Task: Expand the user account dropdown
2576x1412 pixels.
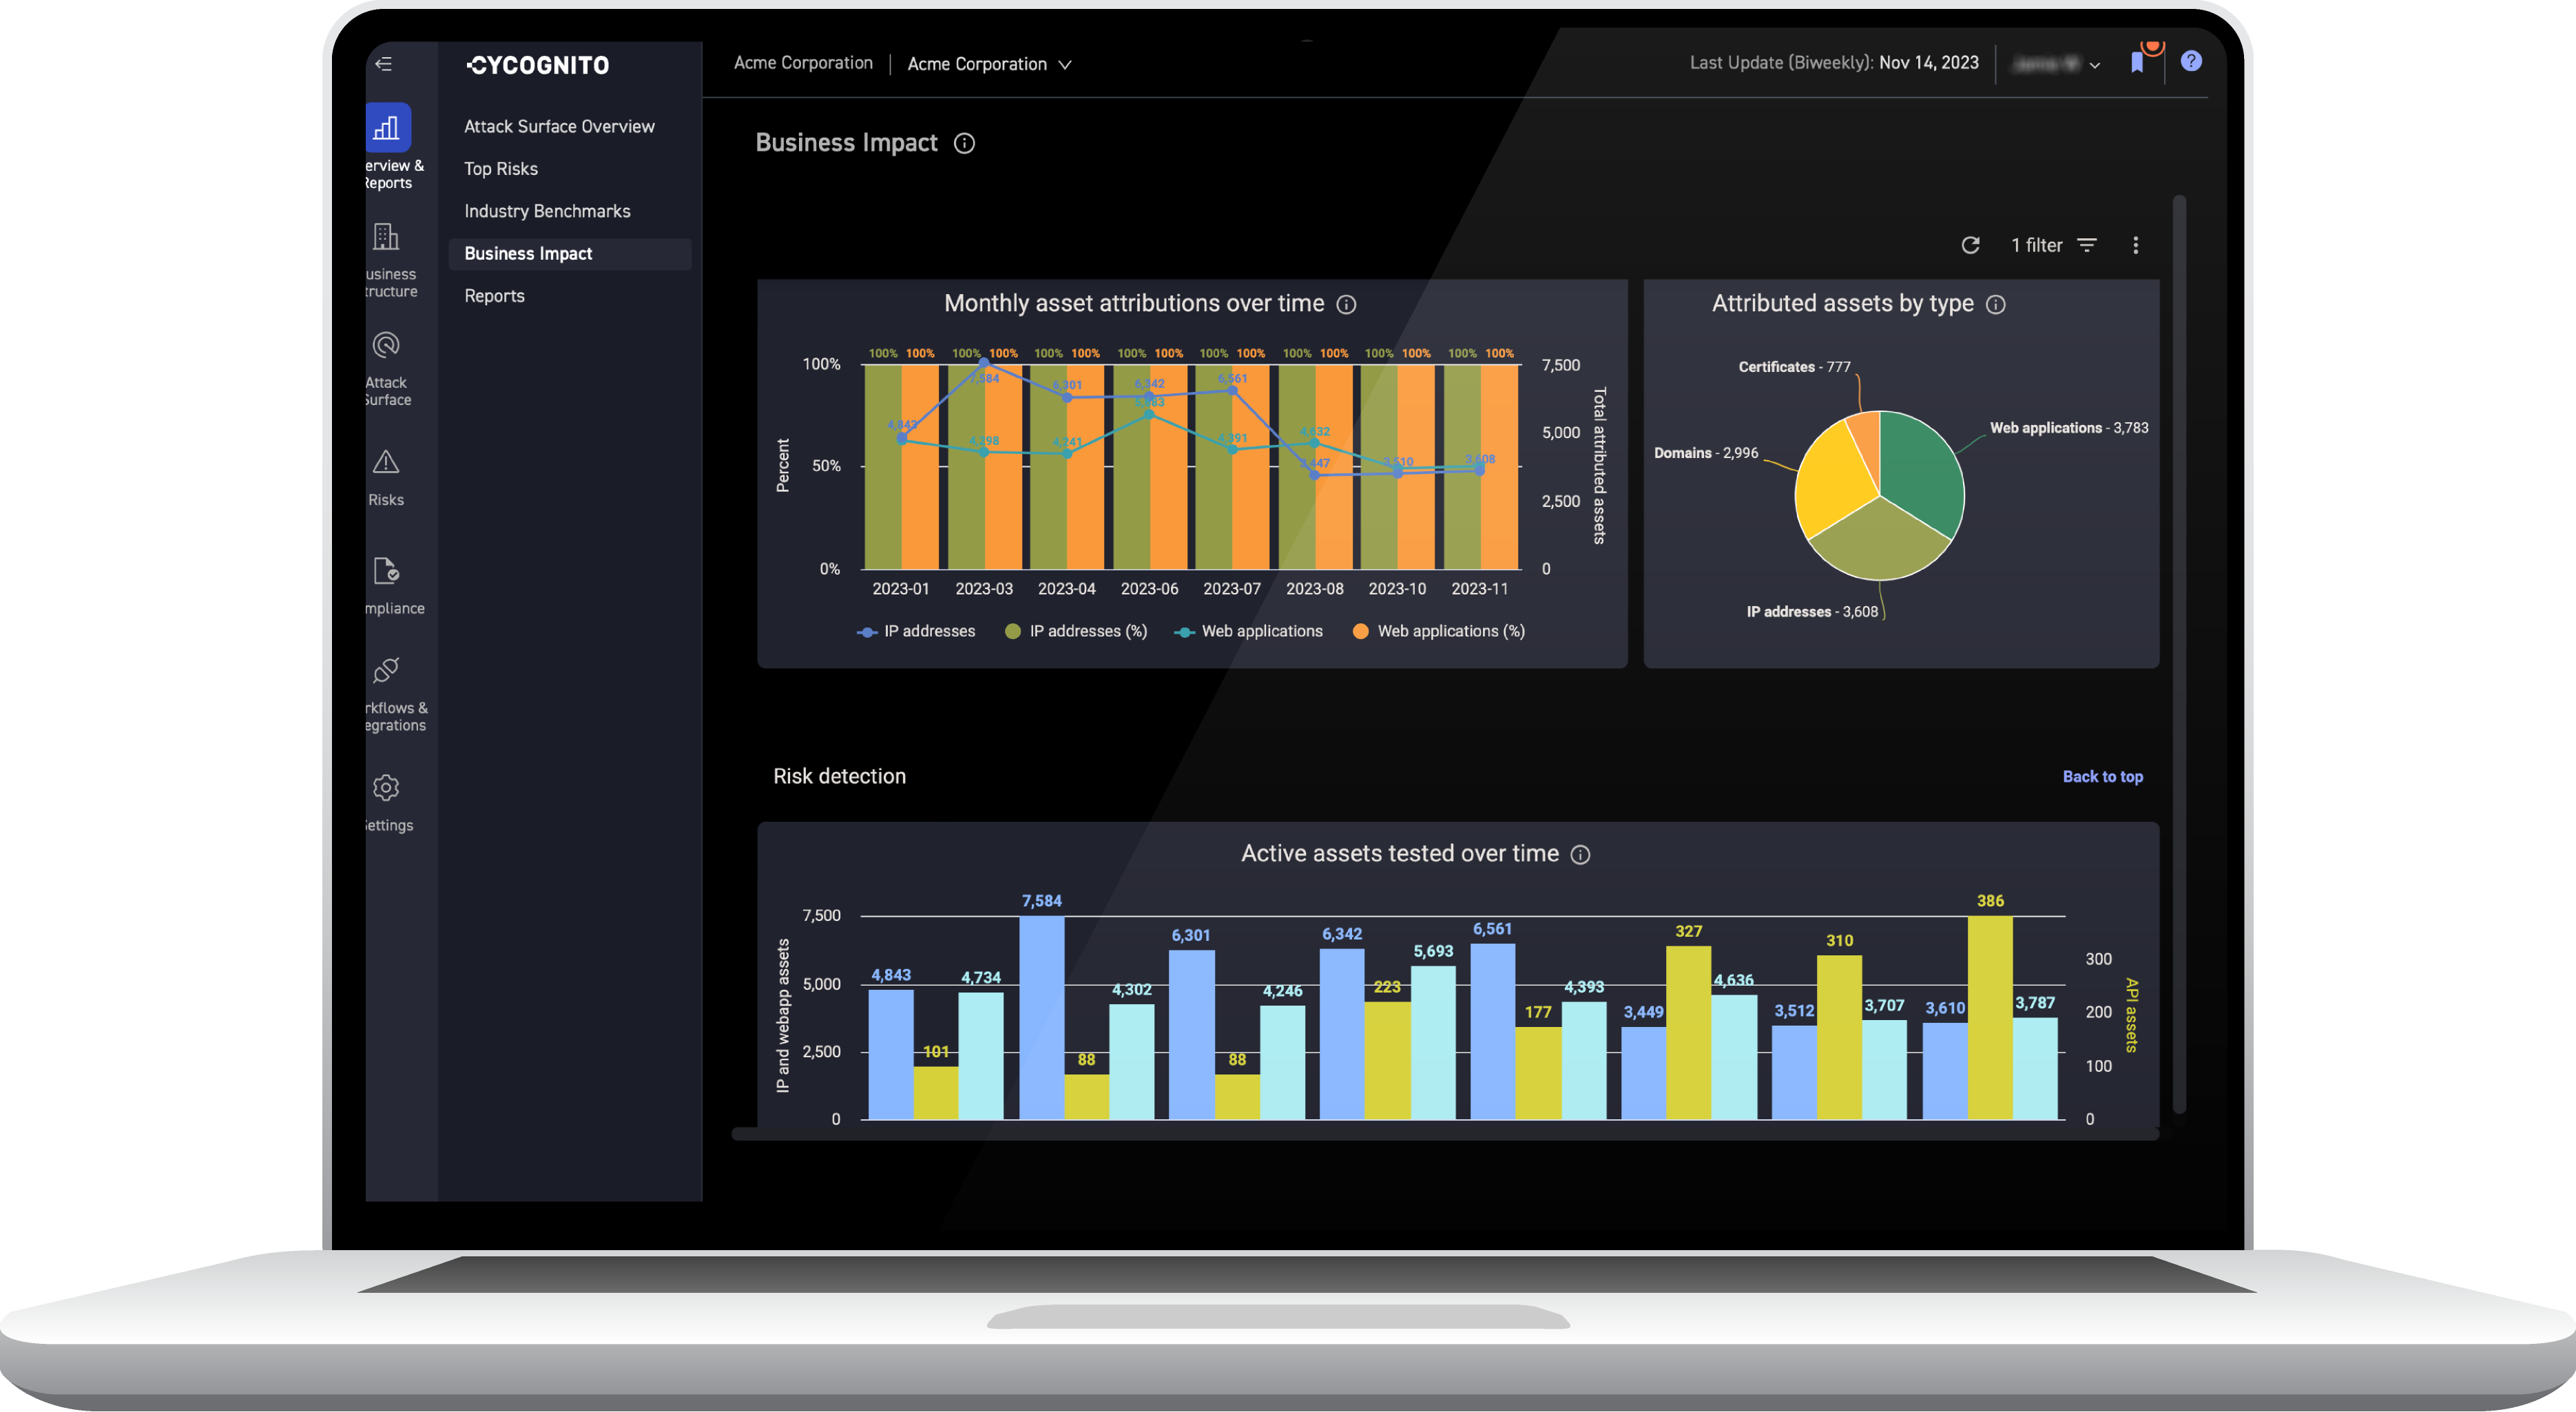Action: coord(2056,63)
